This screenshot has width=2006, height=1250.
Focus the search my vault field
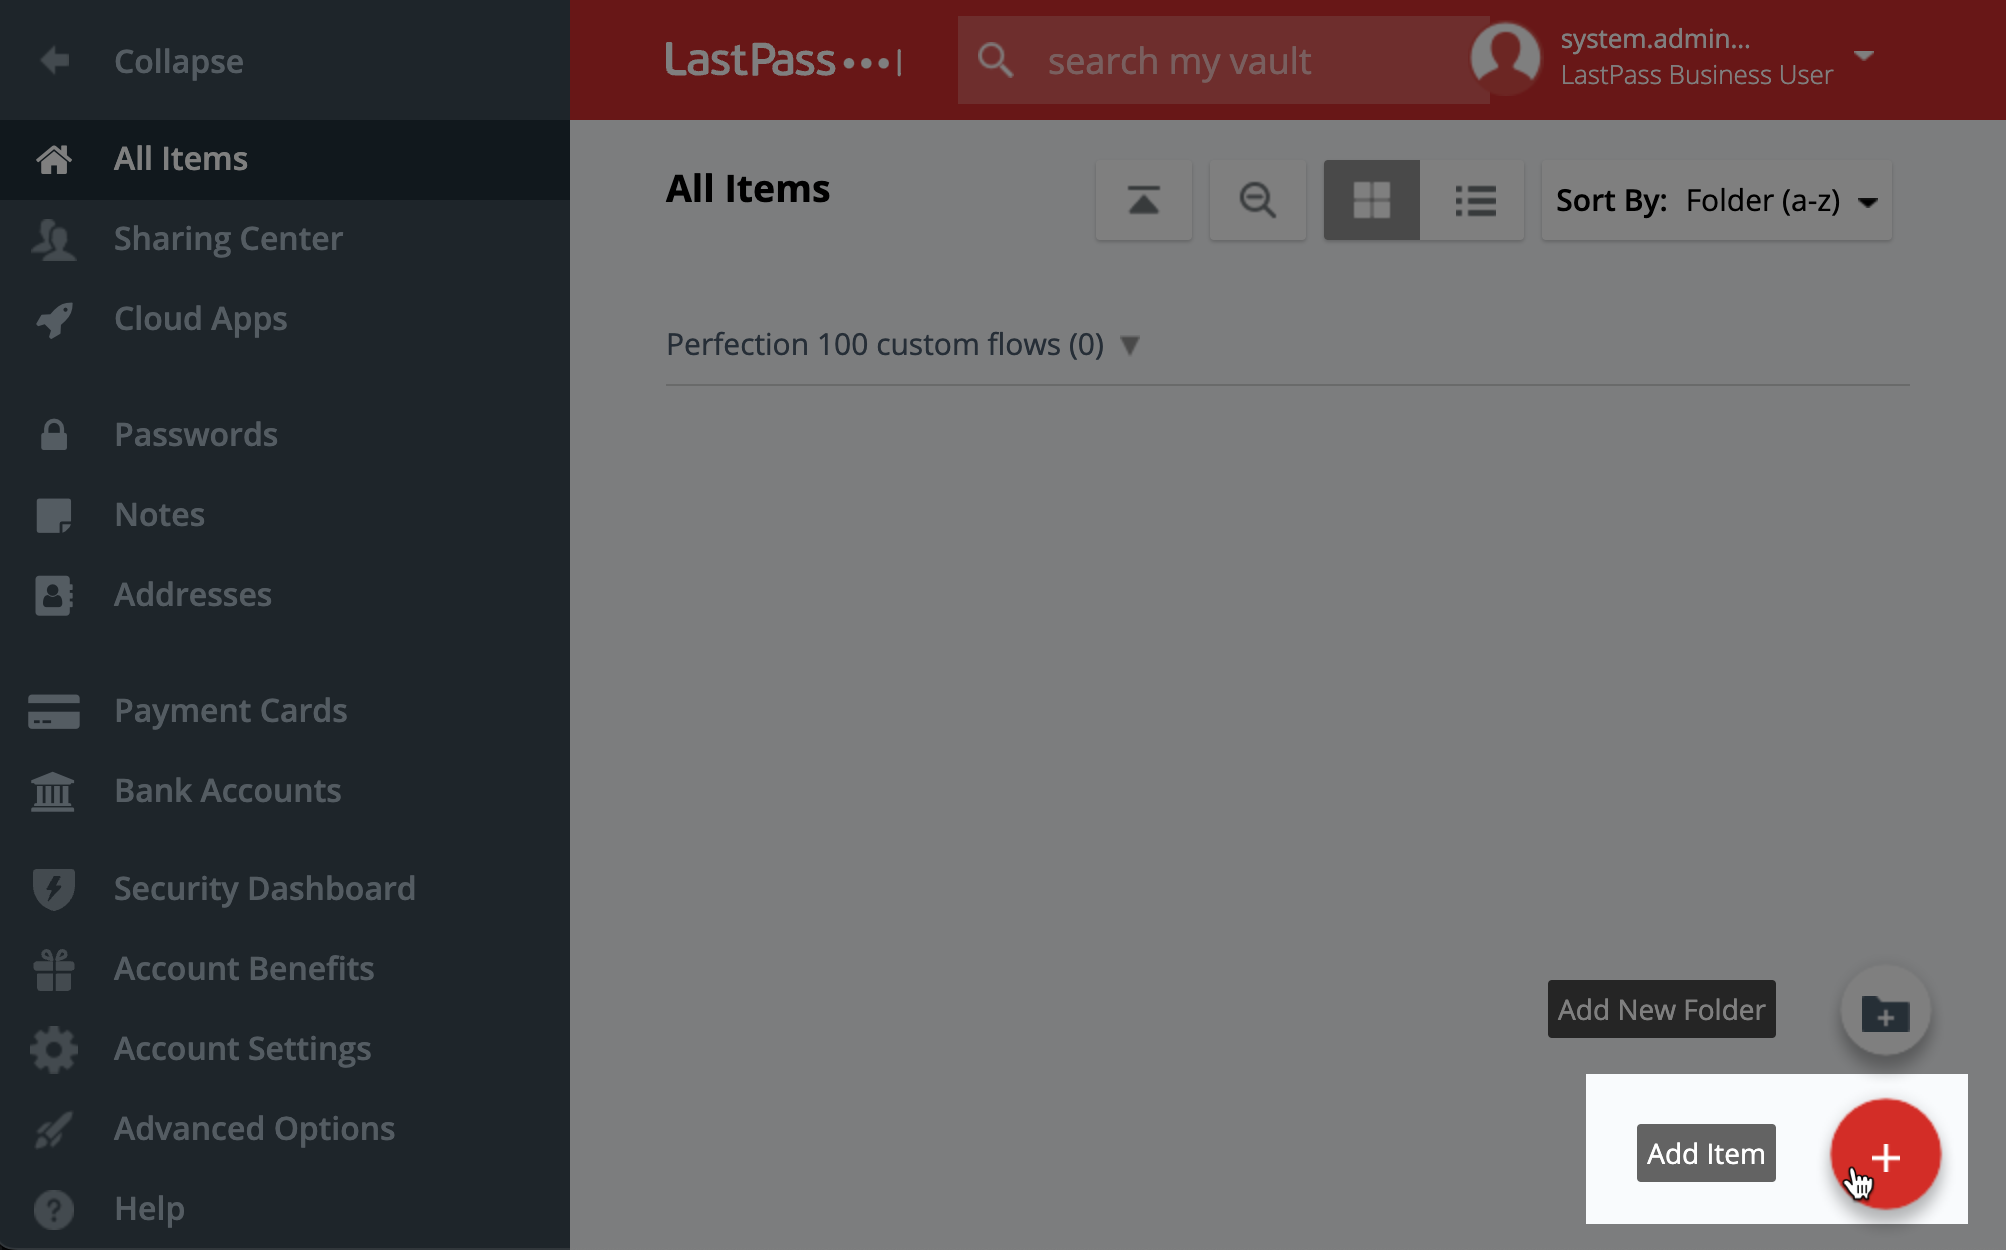(1224, 60)
